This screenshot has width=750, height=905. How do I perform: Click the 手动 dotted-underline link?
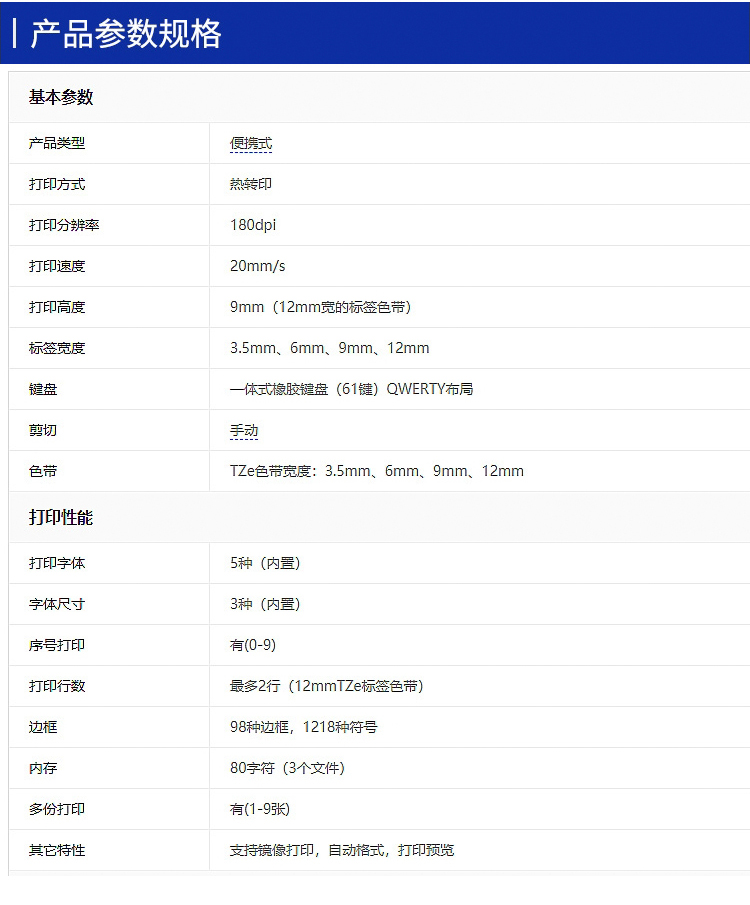pyautogui.click(x=244, y=431)
